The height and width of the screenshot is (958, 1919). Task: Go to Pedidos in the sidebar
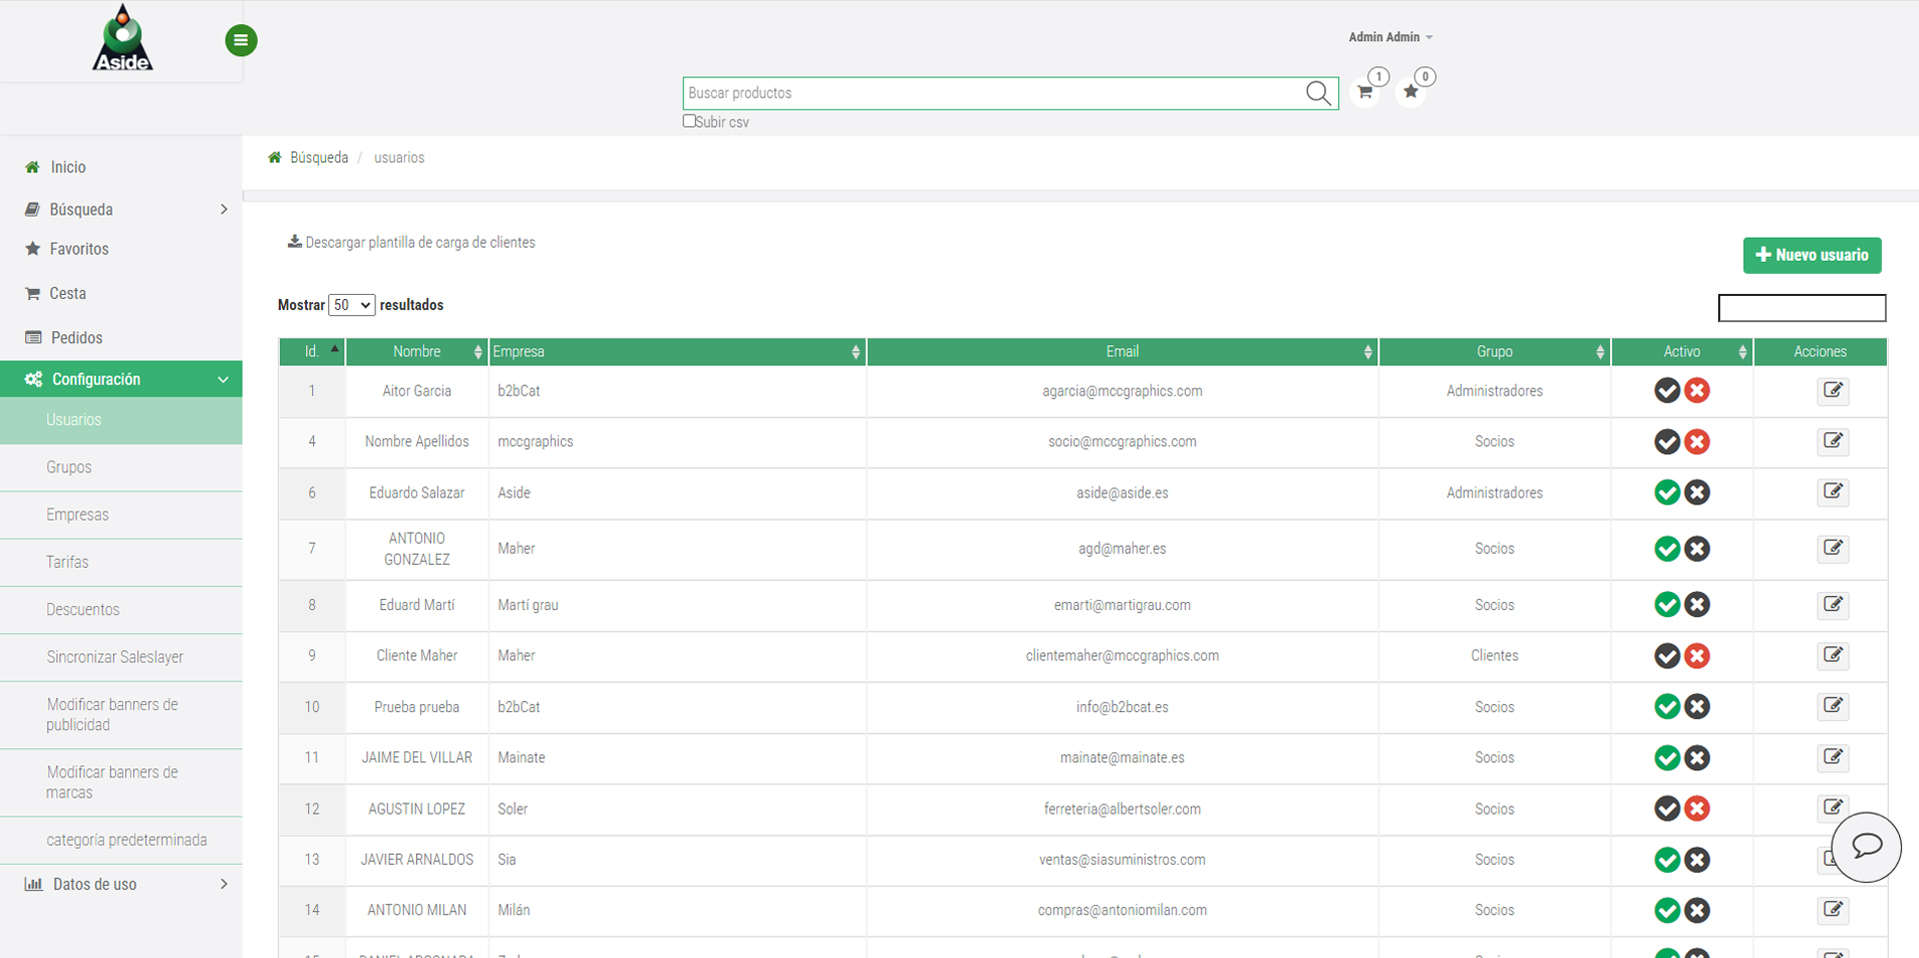click(76, 338)
